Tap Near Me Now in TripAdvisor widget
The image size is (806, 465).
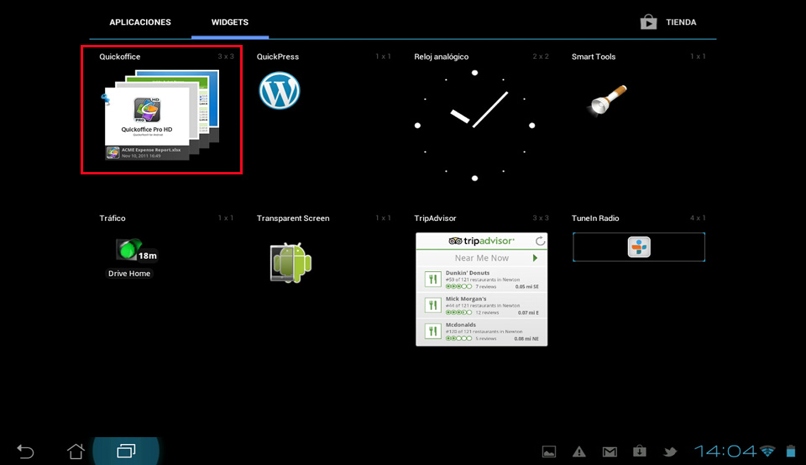coord(481,258)
